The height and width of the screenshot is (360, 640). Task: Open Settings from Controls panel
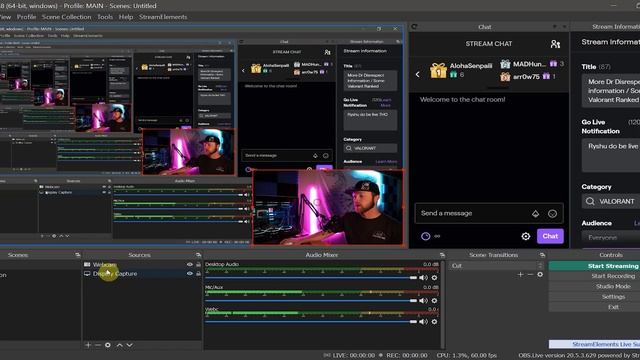pos(594,297)
